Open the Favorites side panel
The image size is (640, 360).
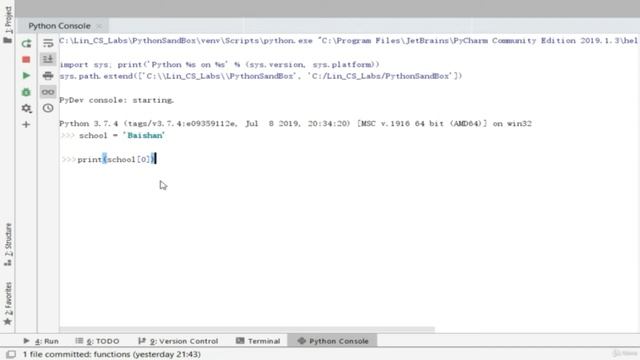[8, 304]
